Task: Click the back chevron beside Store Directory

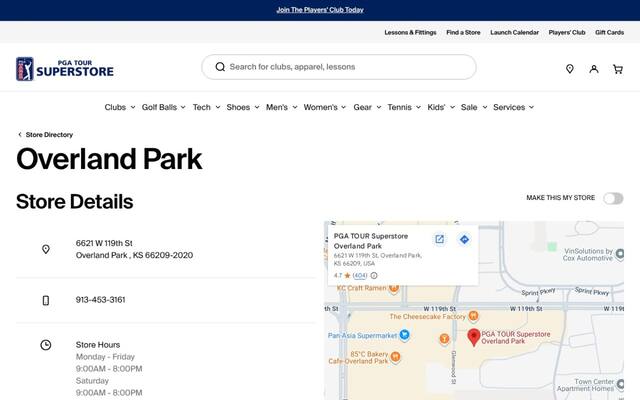Action: point(20,135)
